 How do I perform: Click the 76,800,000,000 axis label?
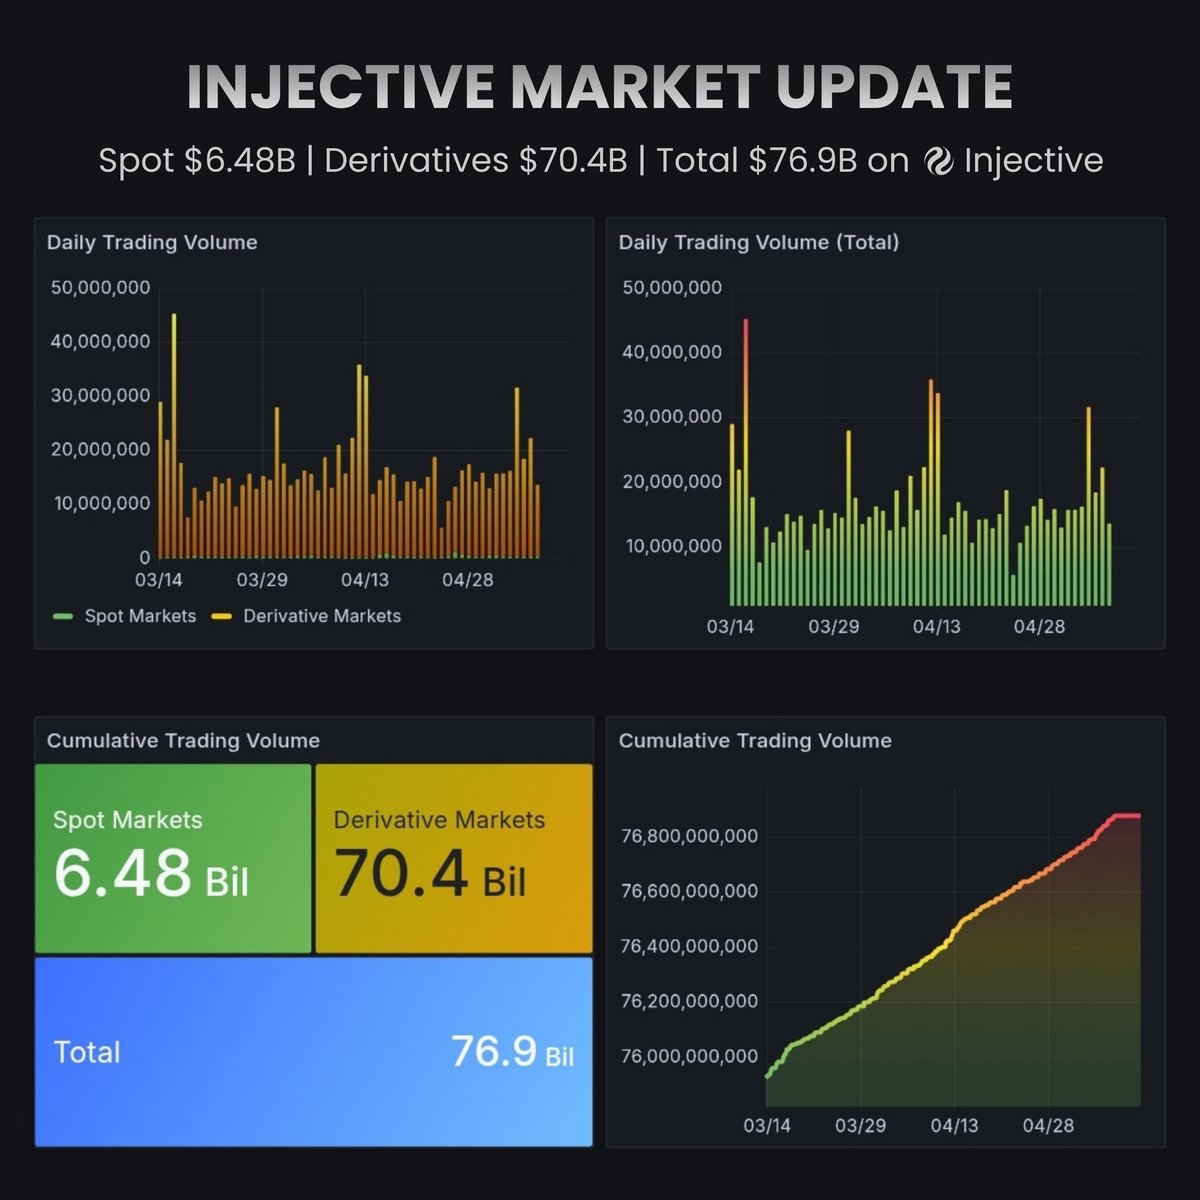pos(689,836)
